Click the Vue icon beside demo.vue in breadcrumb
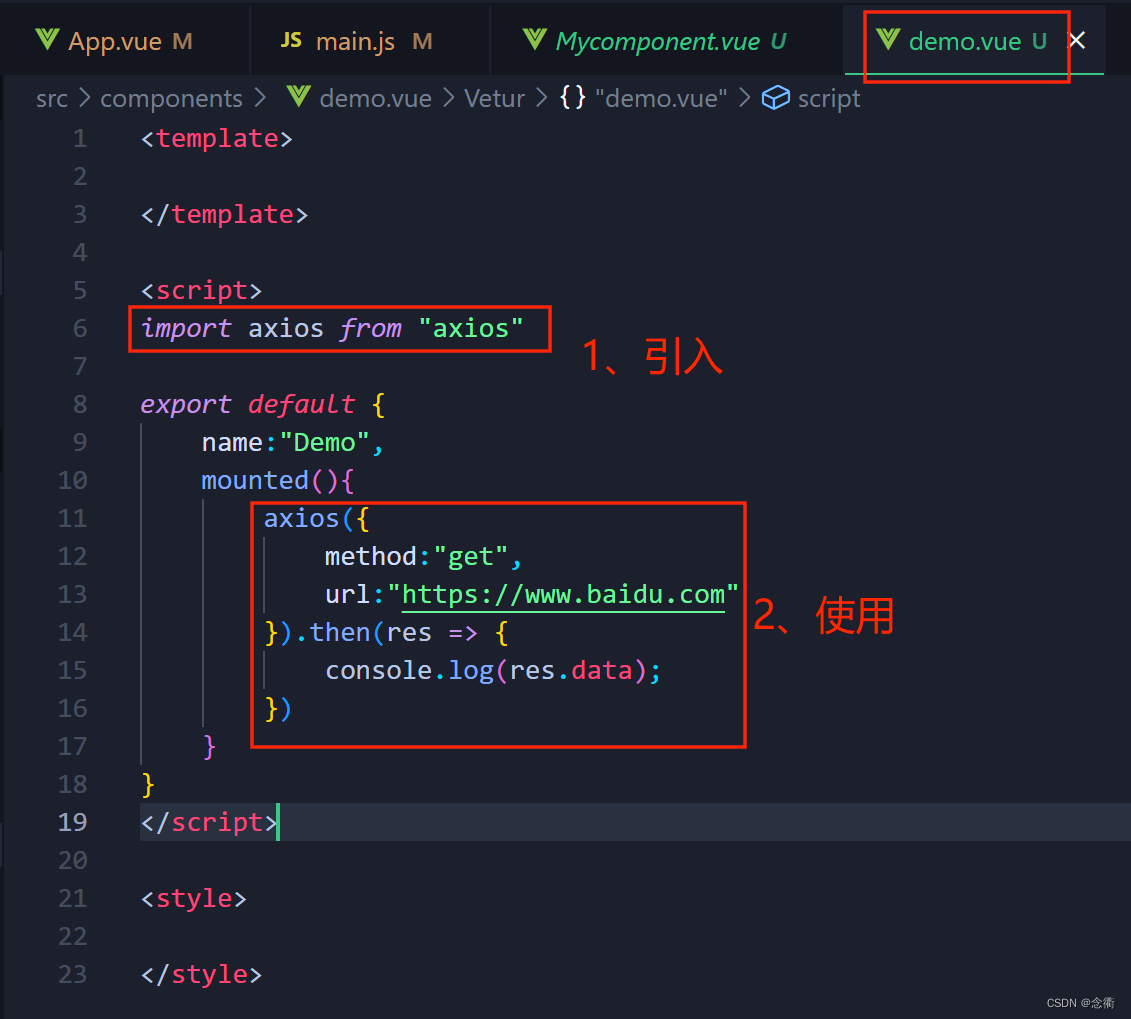The width and height of the screenshot is (1131, 1019). coord(297,97)
